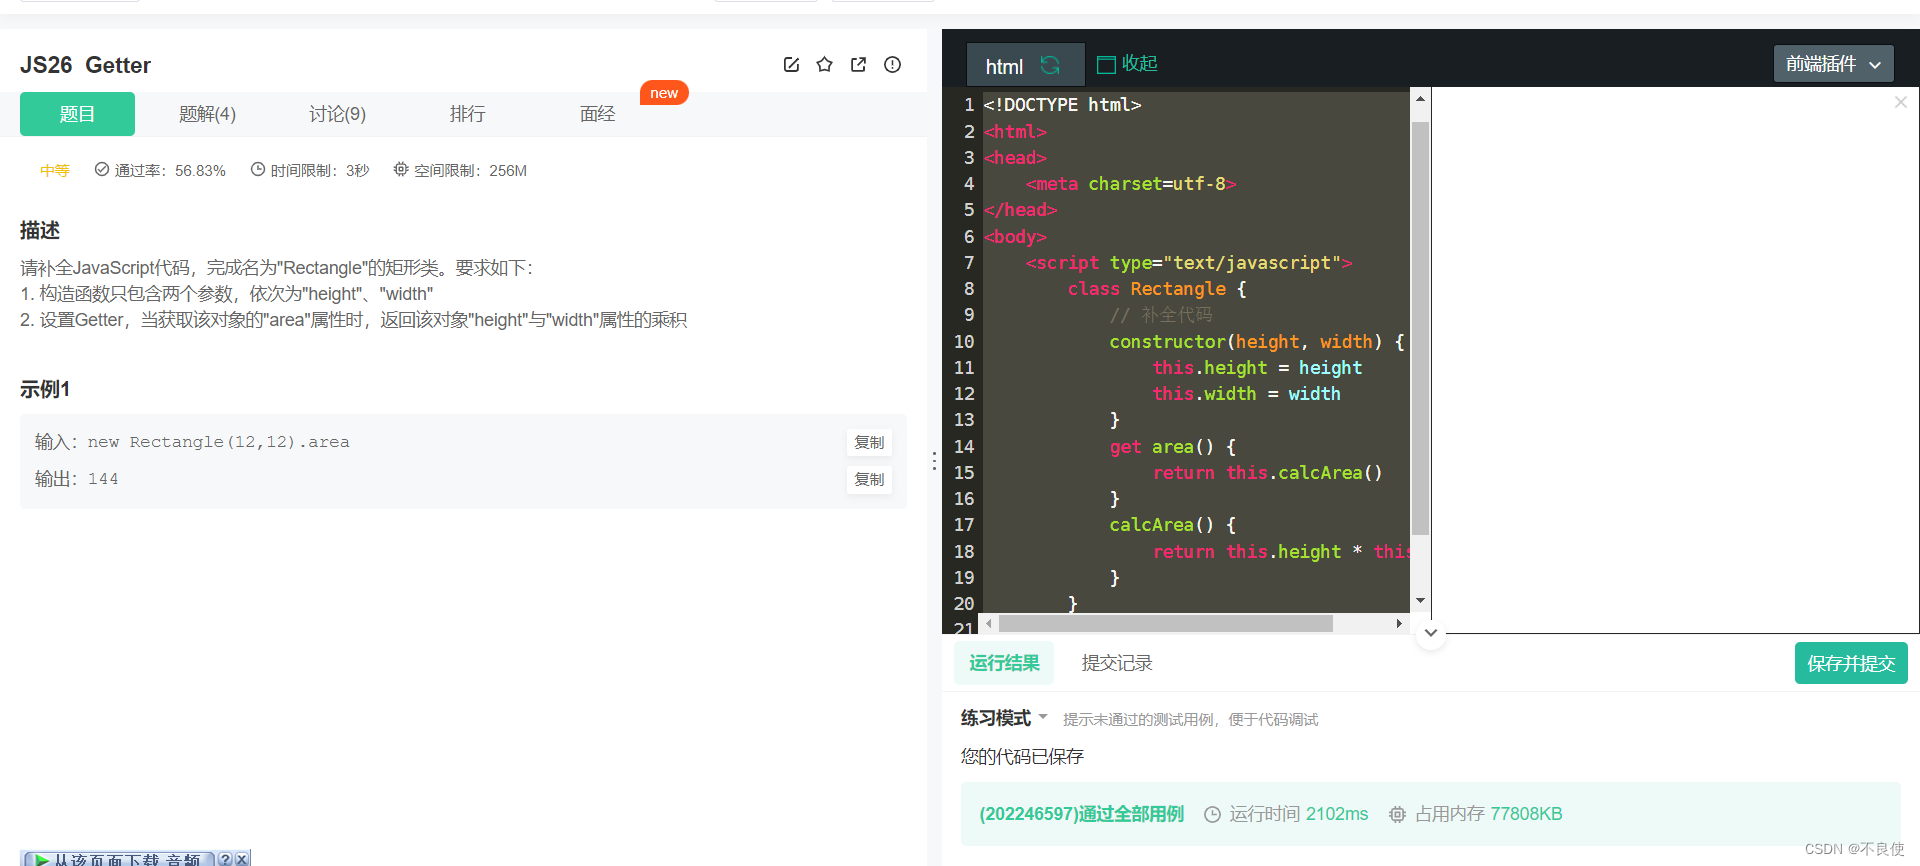
Task: Click the 中等 difficulty label
Action: [55, 171]
